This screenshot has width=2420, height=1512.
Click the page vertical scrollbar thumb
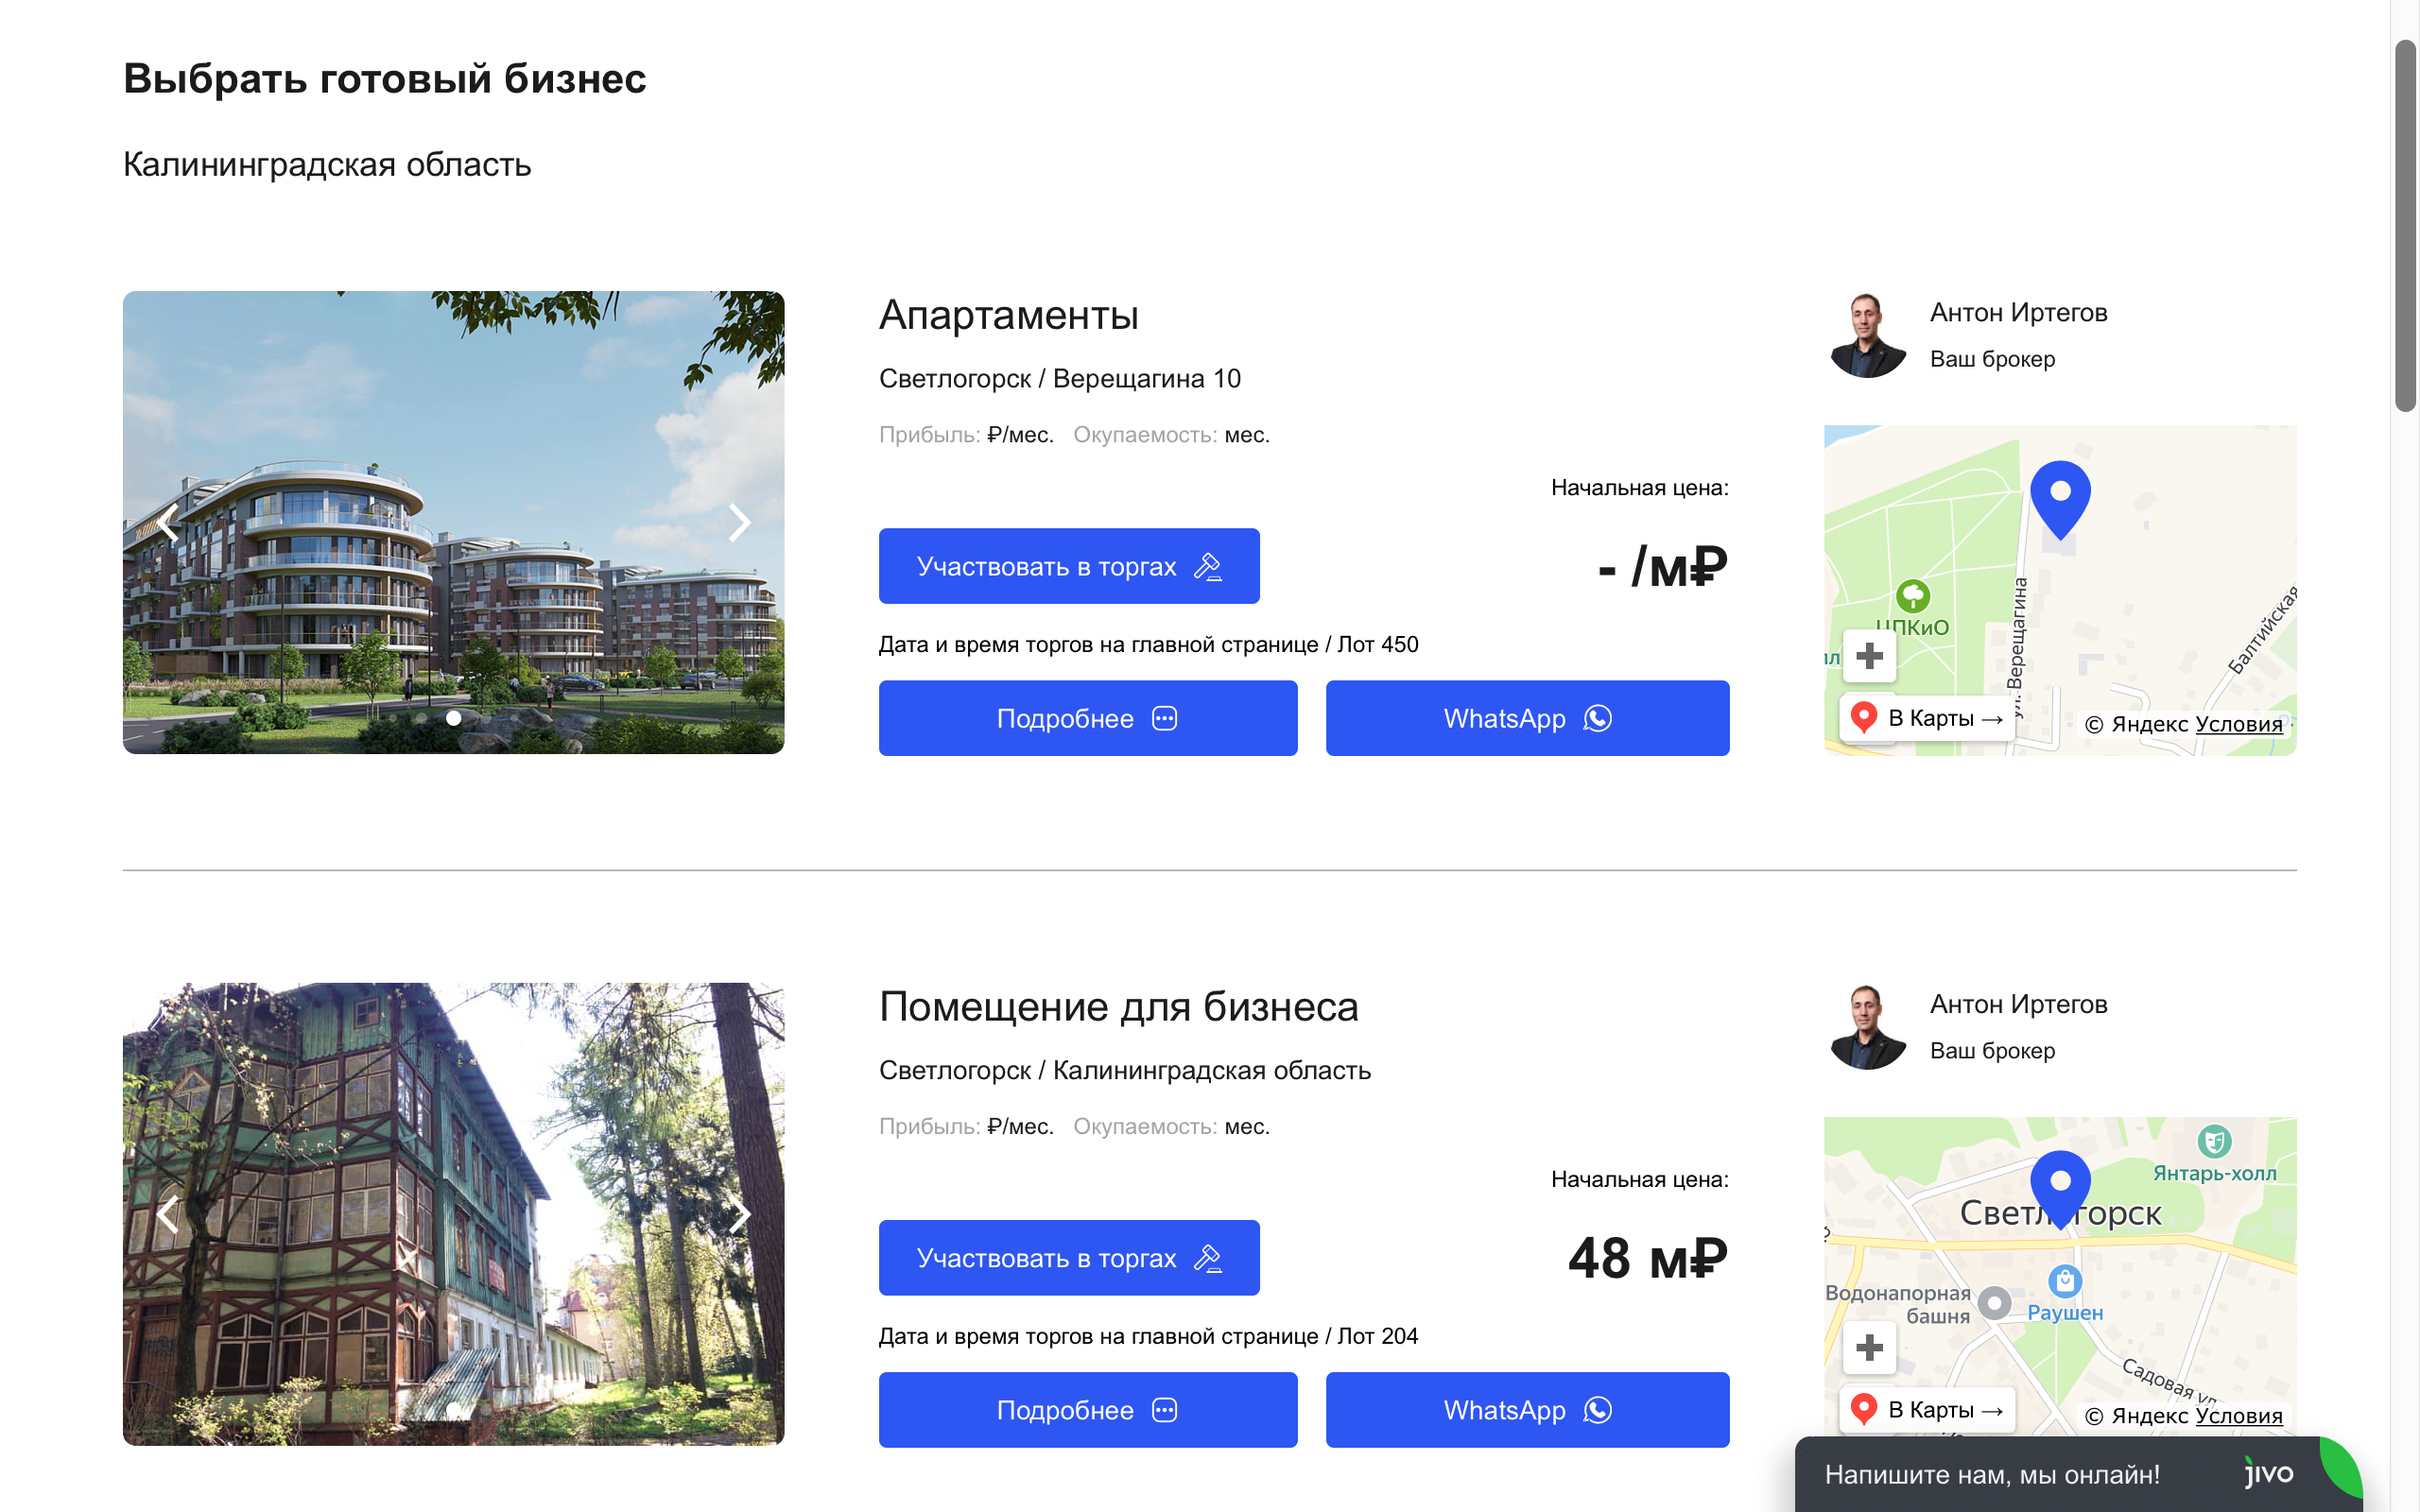pos(2405,225)
